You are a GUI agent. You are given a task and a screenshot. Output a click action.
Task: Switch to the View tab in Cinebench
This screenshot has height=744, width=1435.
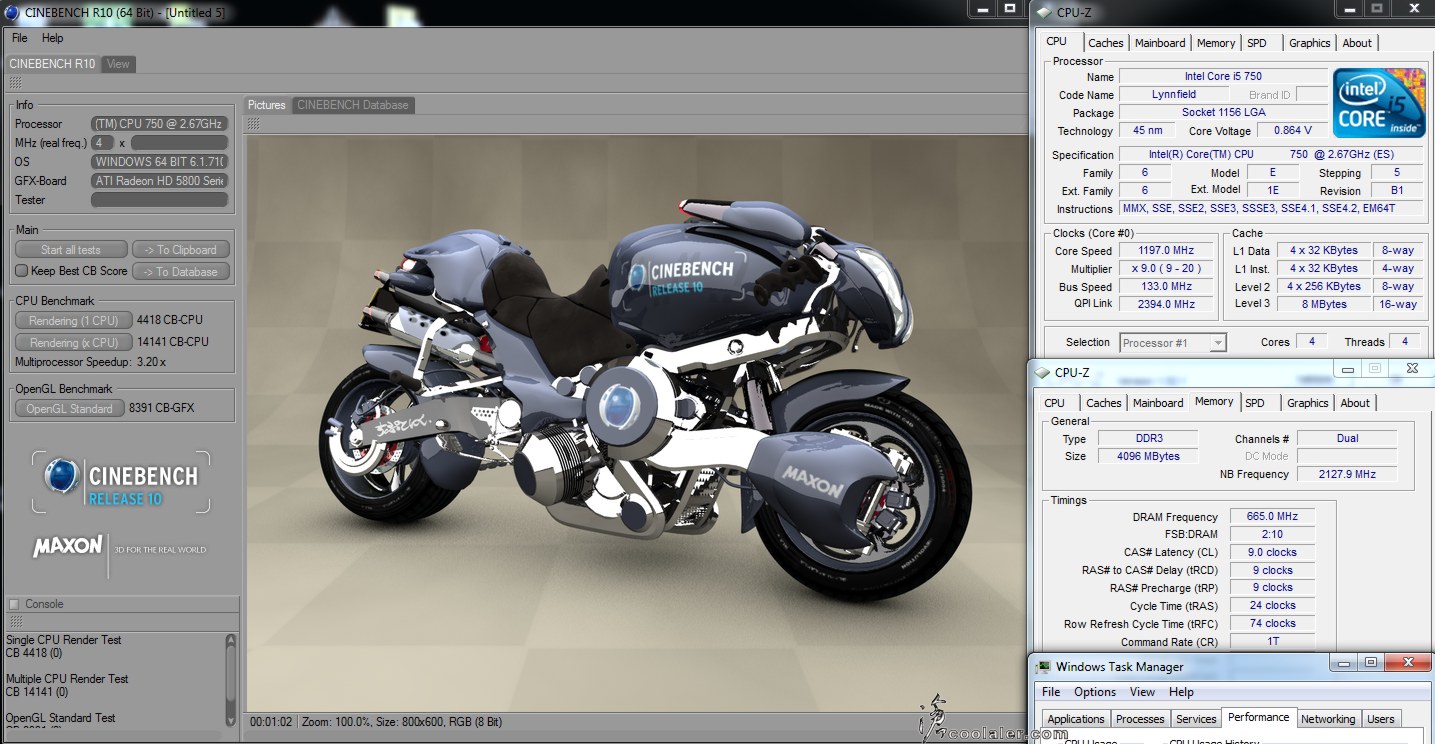(118, 64)
